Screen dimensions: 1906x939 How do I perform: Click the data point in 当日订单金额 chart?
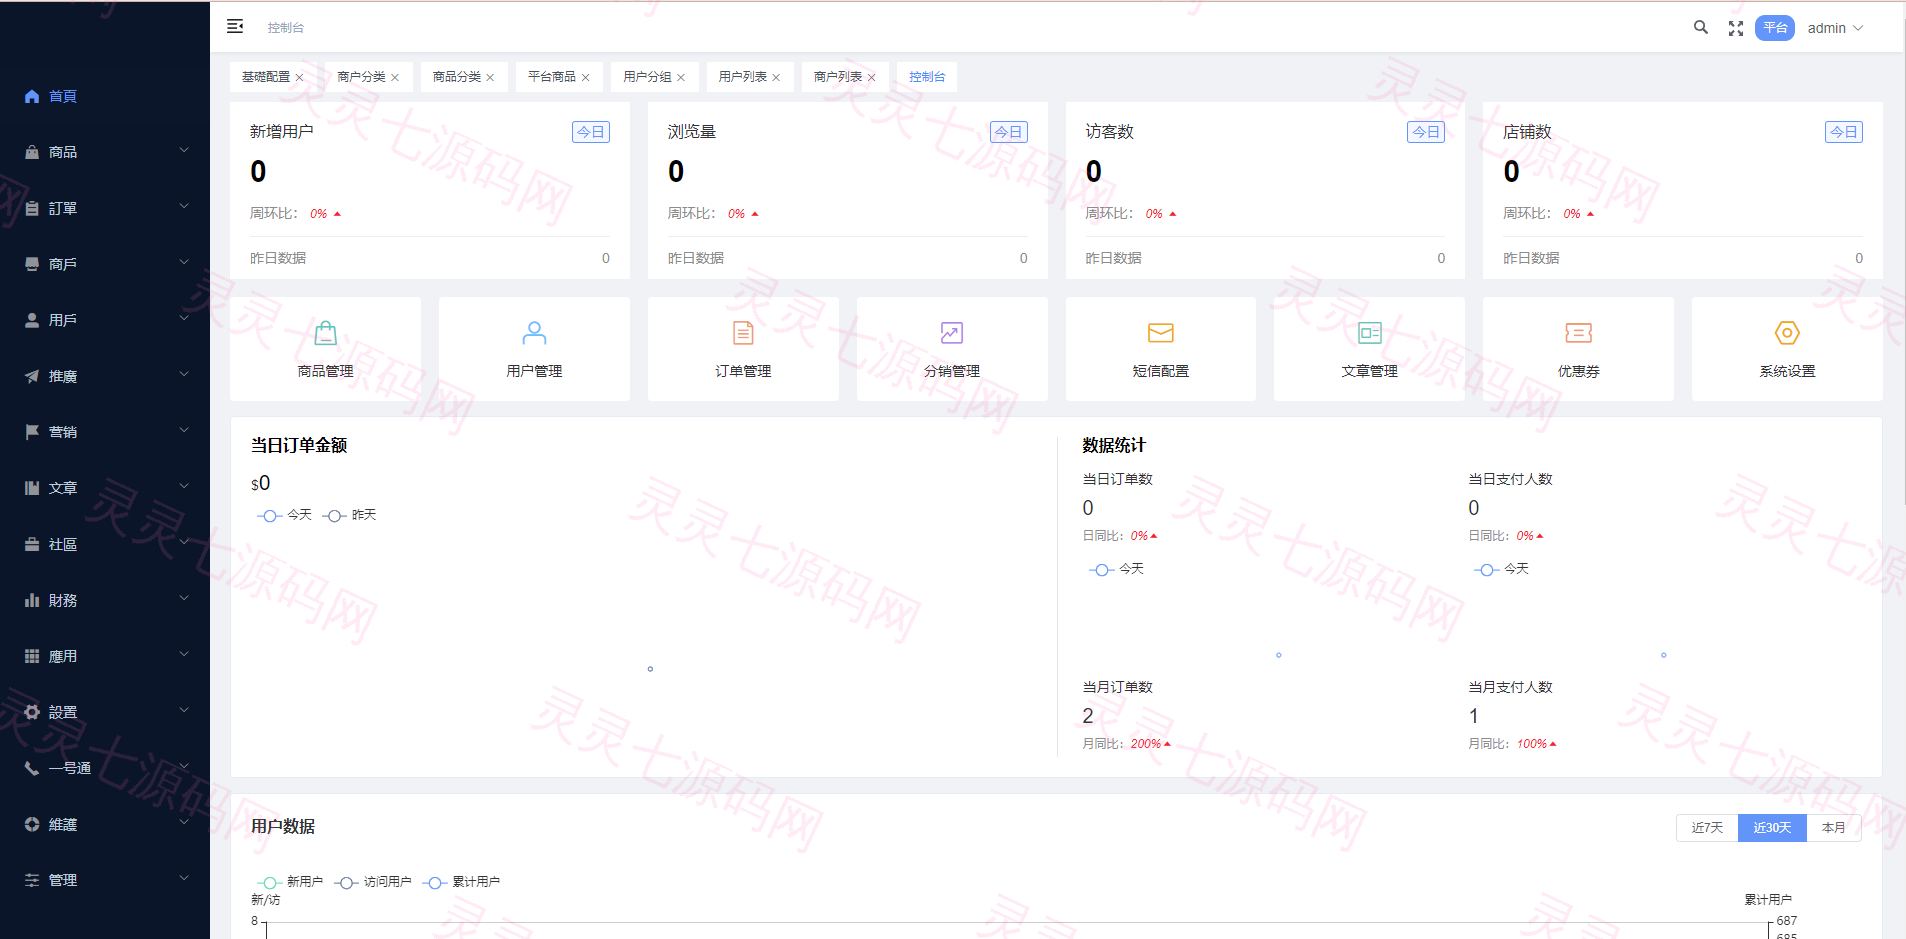tap(650, 669)
